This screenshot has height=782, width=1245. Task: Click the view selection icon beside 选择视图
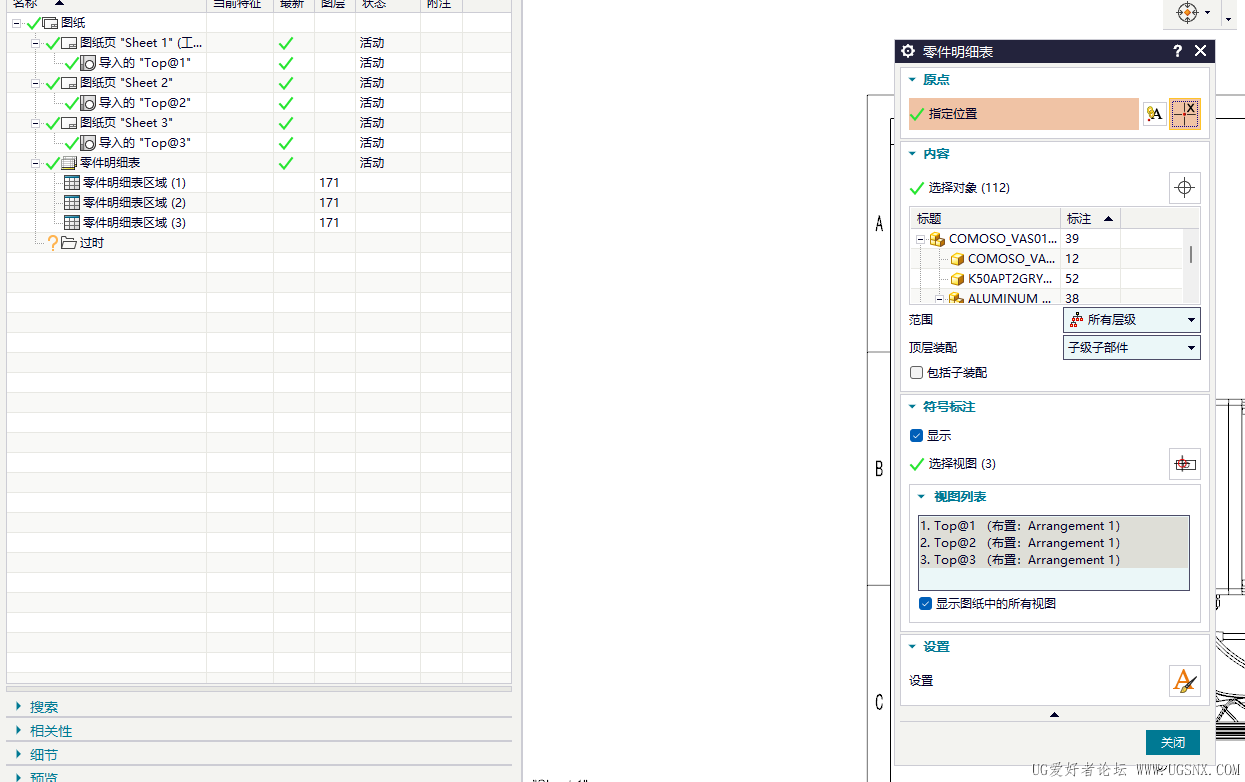point(1184,463)
